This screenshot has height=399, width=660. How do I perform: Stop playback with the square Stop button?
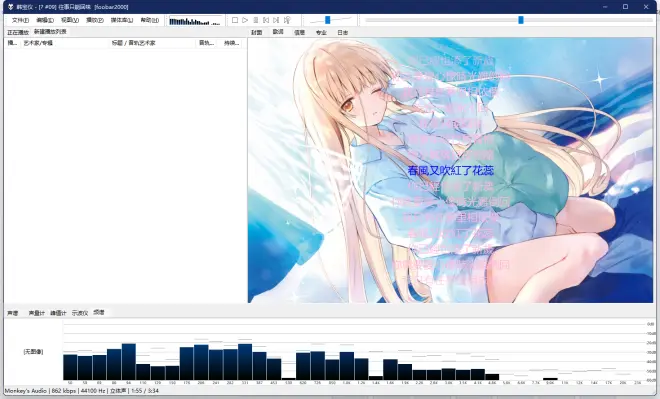[235, 20]
